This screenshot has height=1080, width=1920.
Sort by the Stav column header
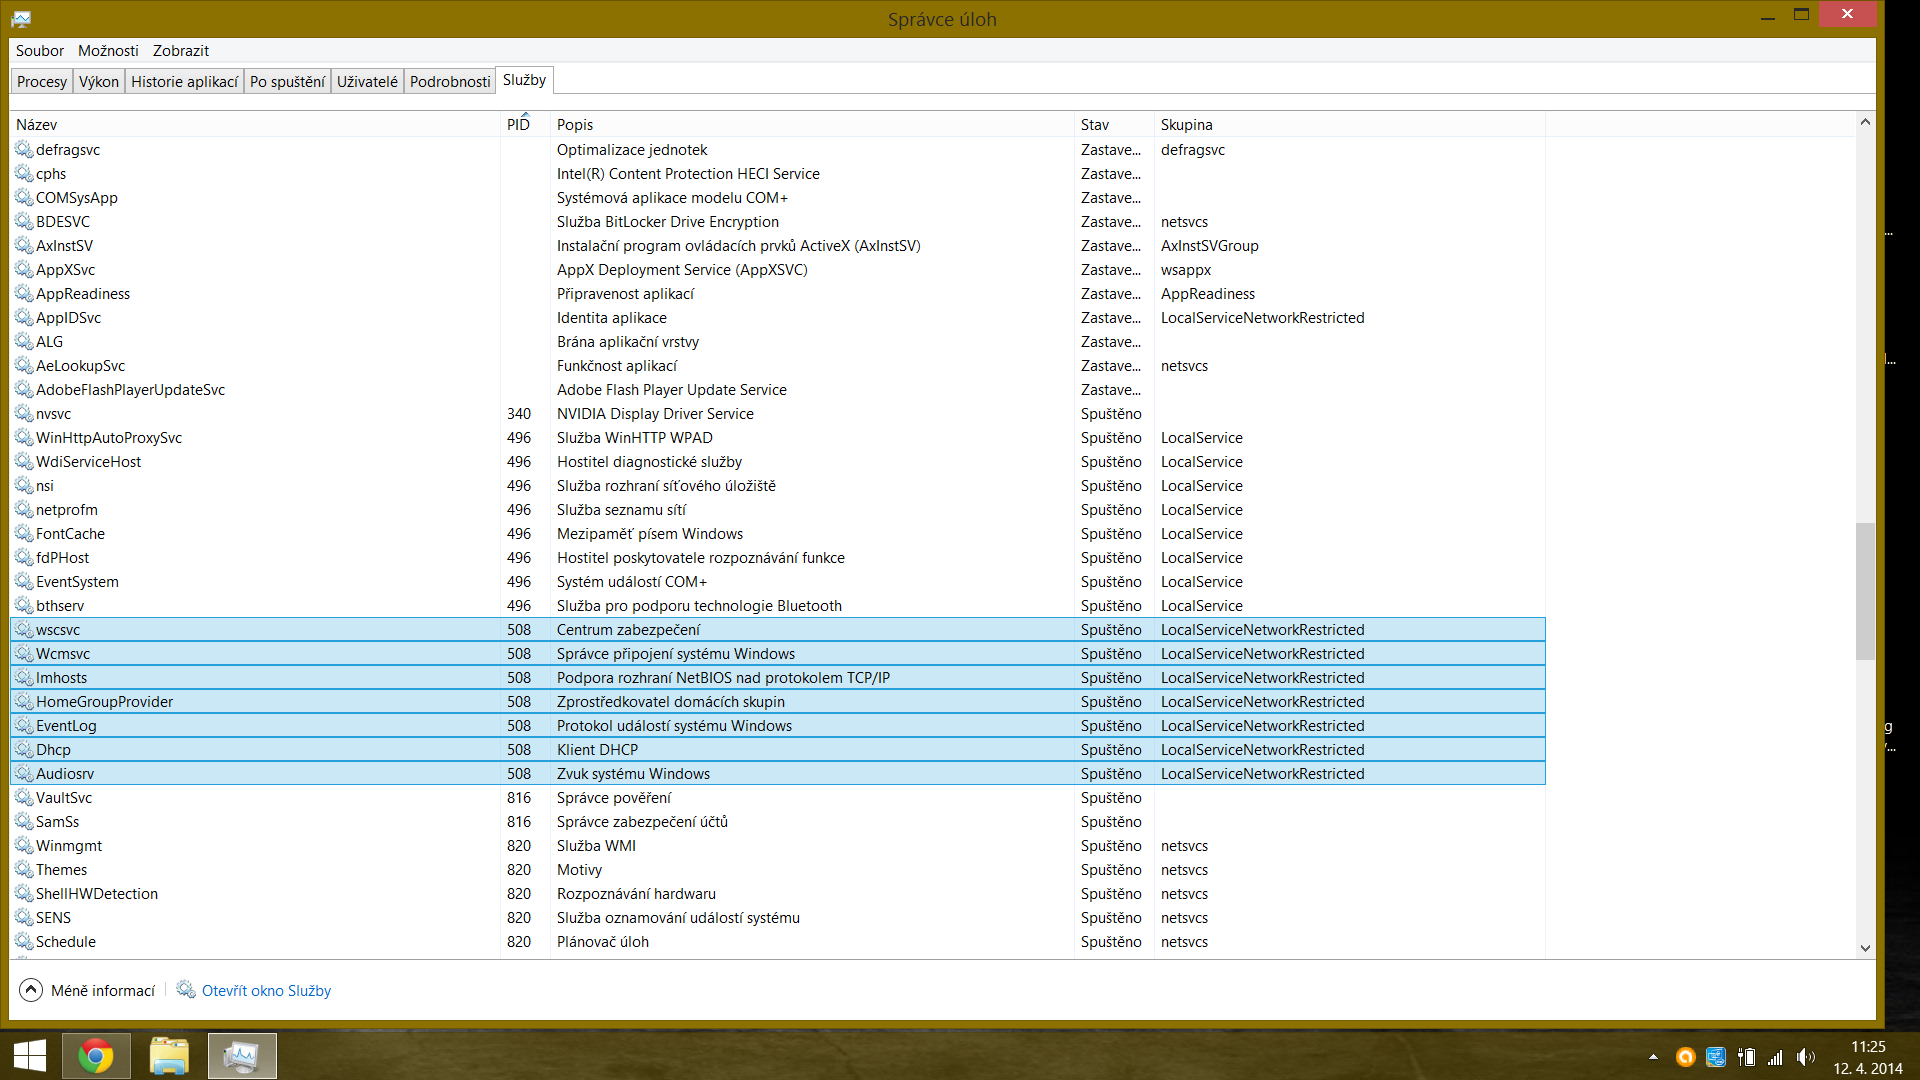pyautogui.click(x=1114, y=124)
